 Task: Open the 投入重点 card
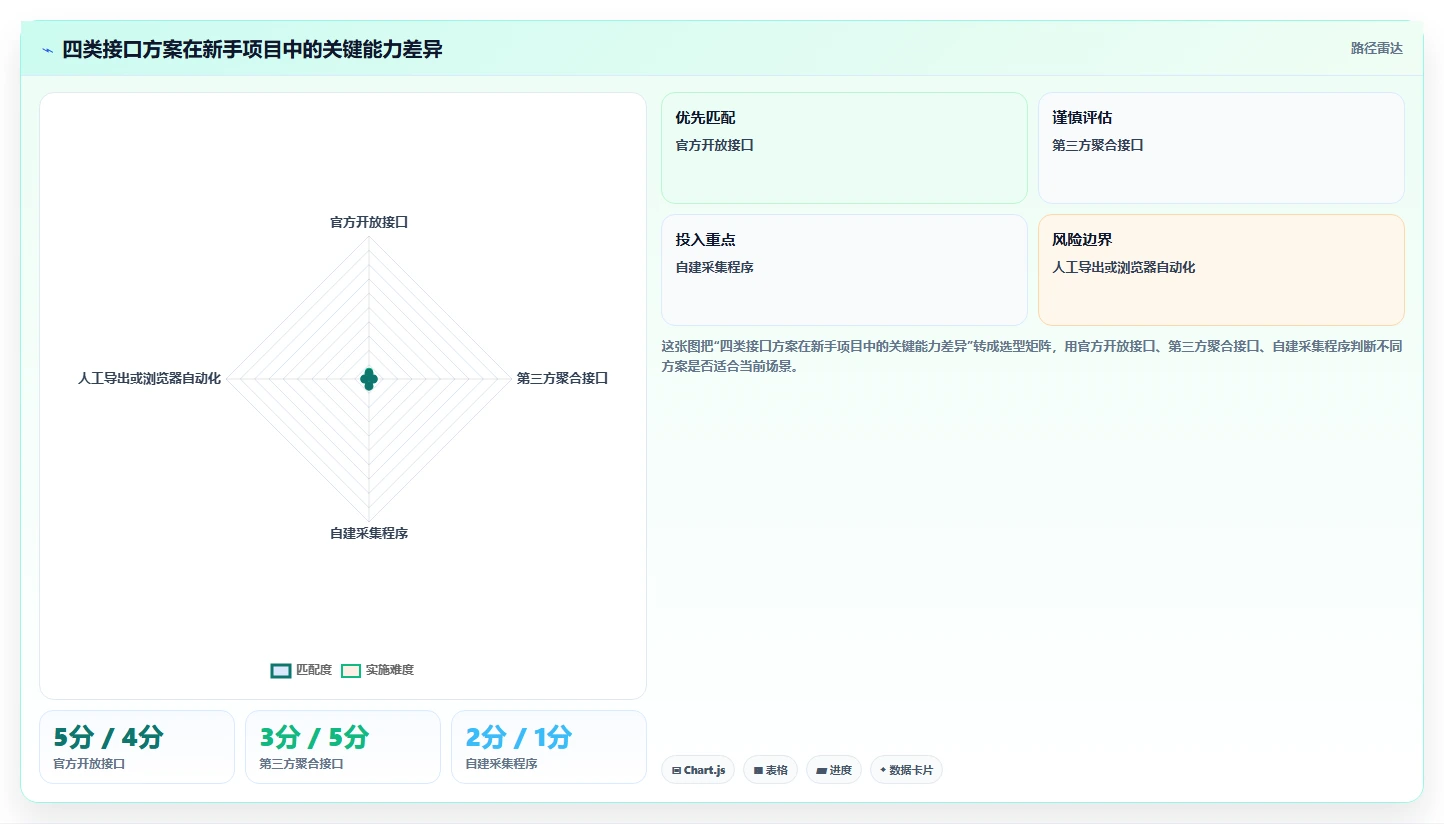[844, 270]
